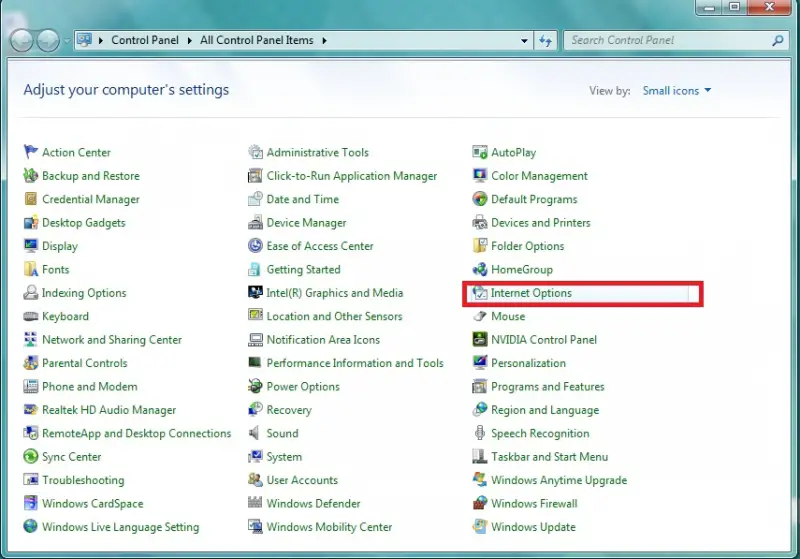The image size is (800, 559).
Task: Click the Power Options icon
Action: pos(255,386)
